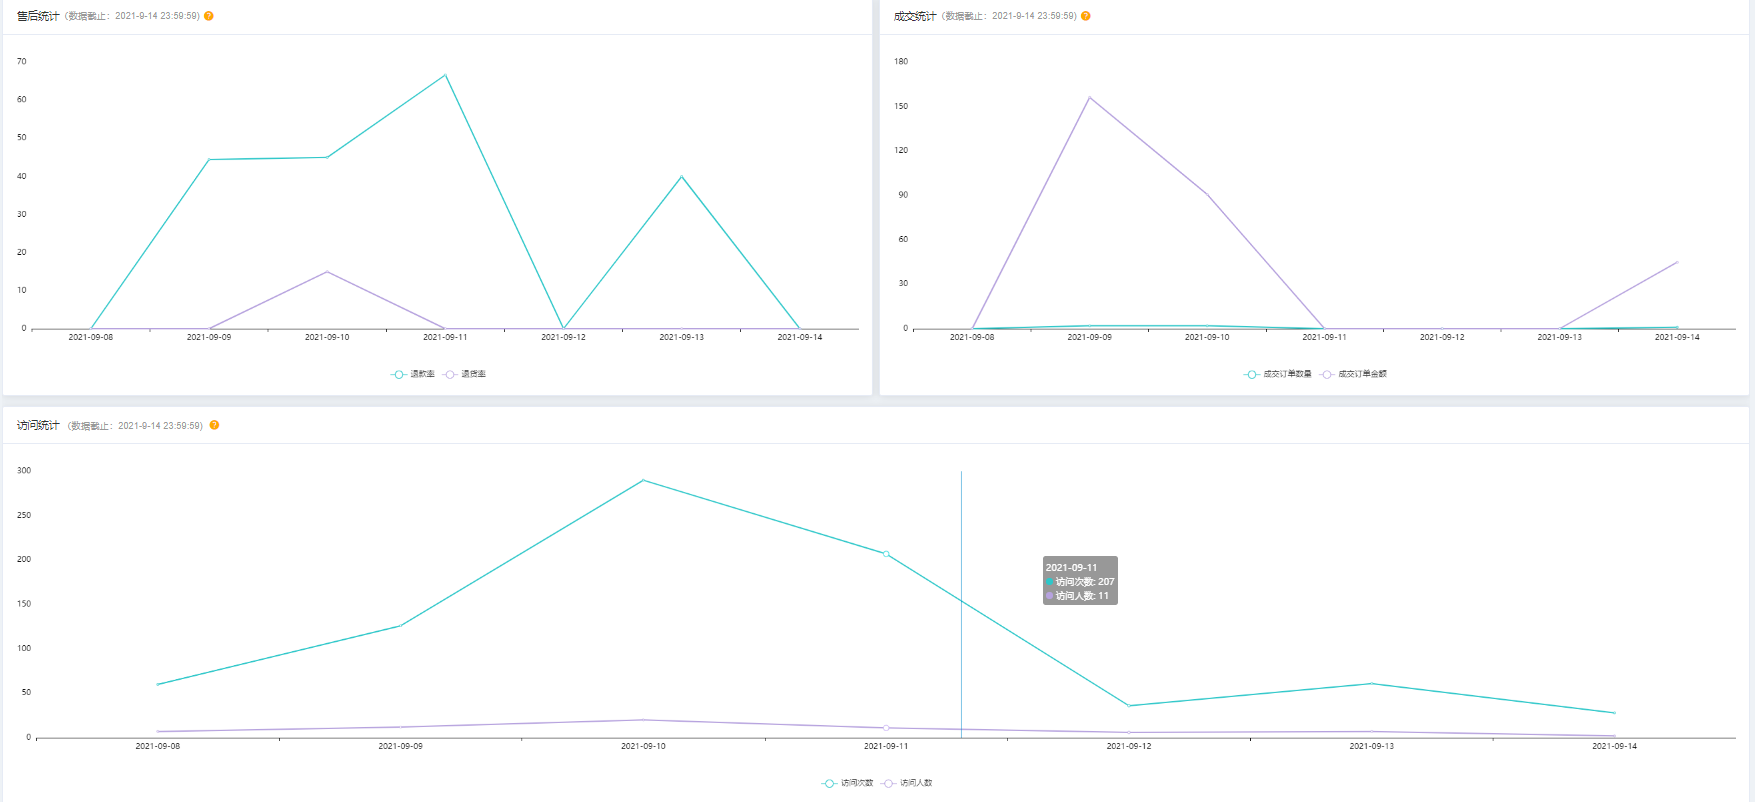Toggle the 成交订单数量 legend series

click(x=1277, y=374)
